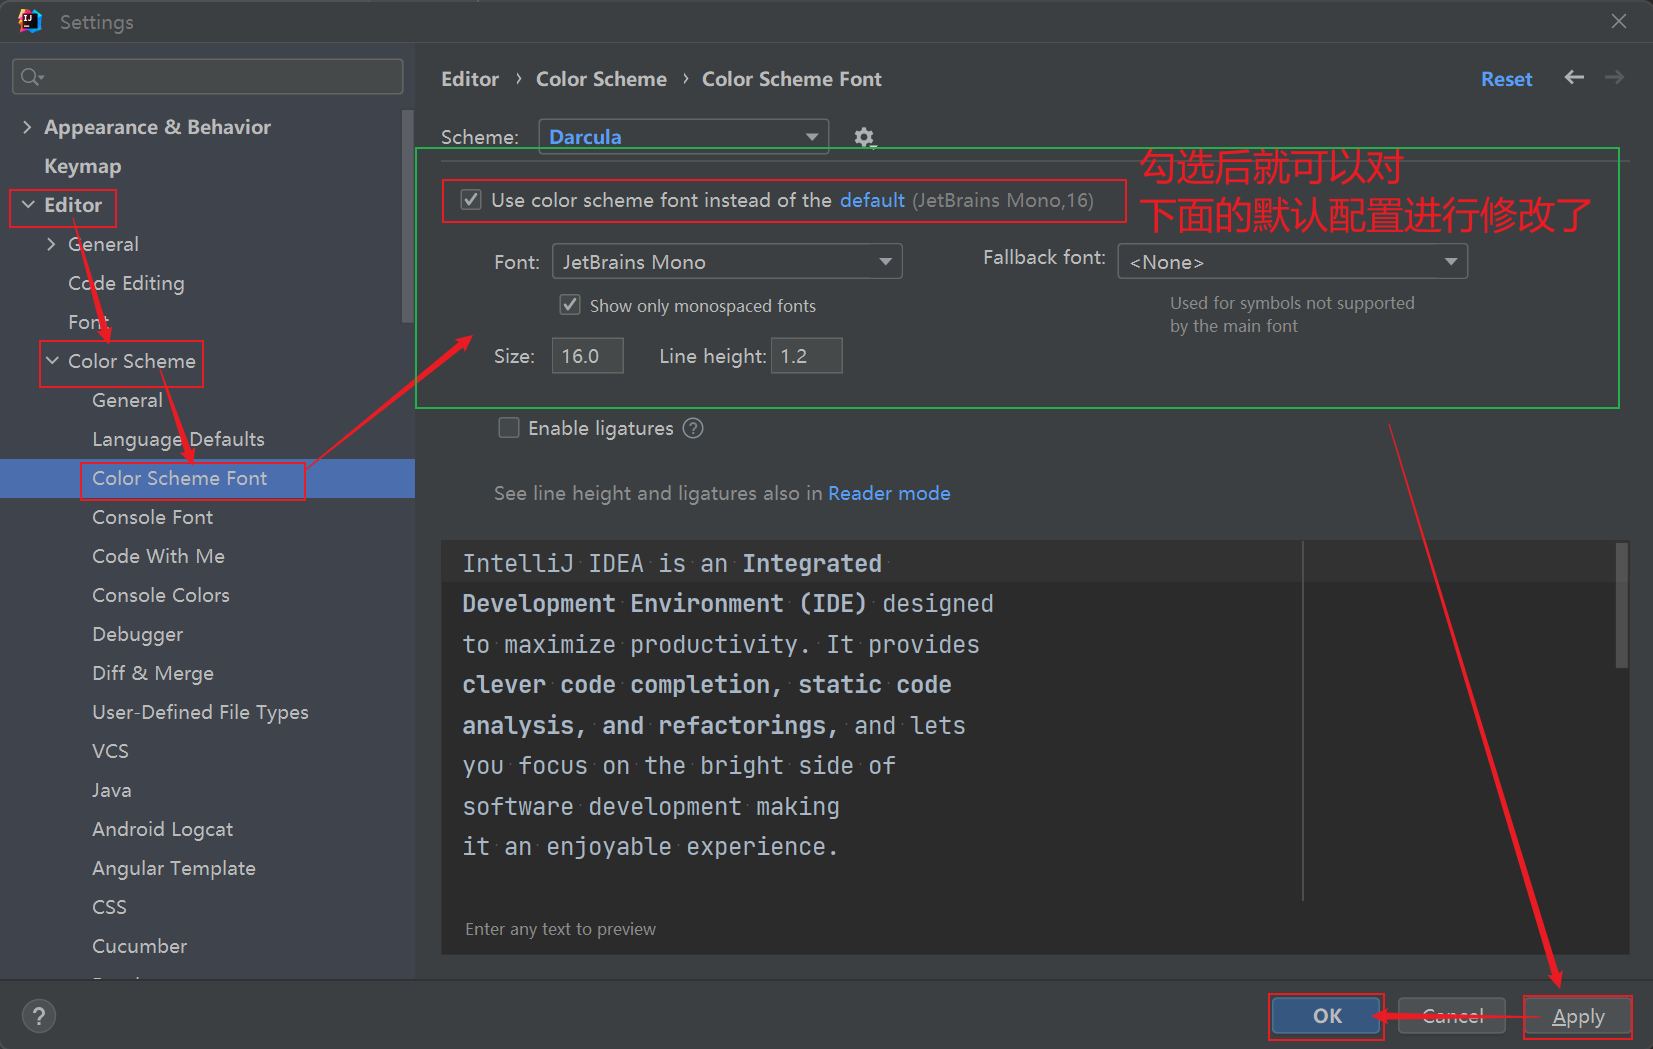Select Keymap settings page
1653x1049 pixels.
click(x=83, y=166)
